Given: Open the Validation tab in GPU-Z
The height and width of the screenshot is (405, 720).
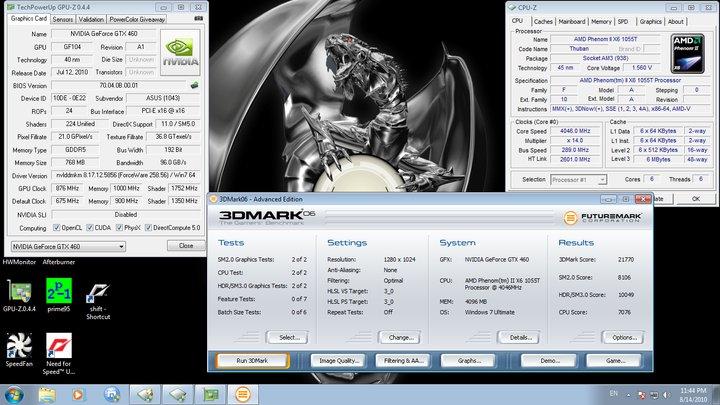Looking at the screenshot, I should click(91, 19).
